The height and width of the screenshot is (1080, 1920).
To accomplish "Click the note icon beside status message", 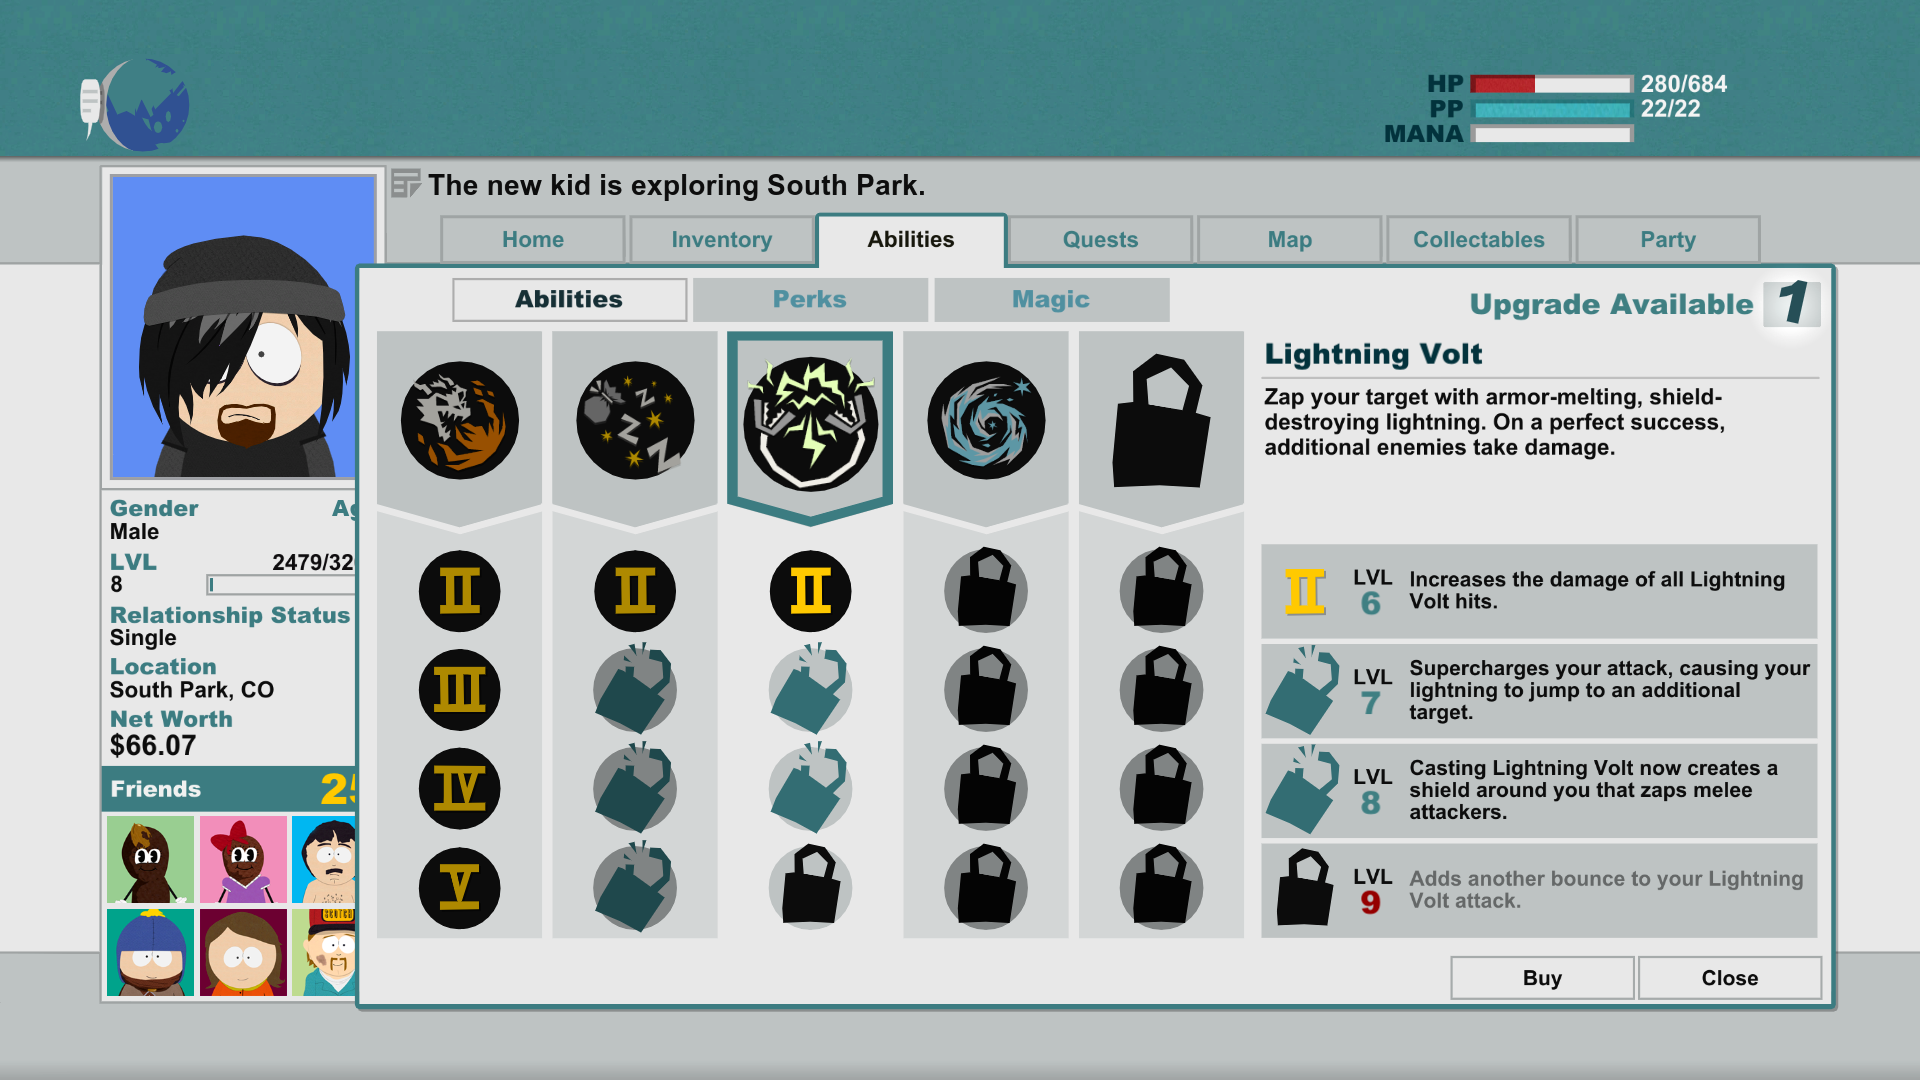I will pyautogui.click(x=405, y=184).
